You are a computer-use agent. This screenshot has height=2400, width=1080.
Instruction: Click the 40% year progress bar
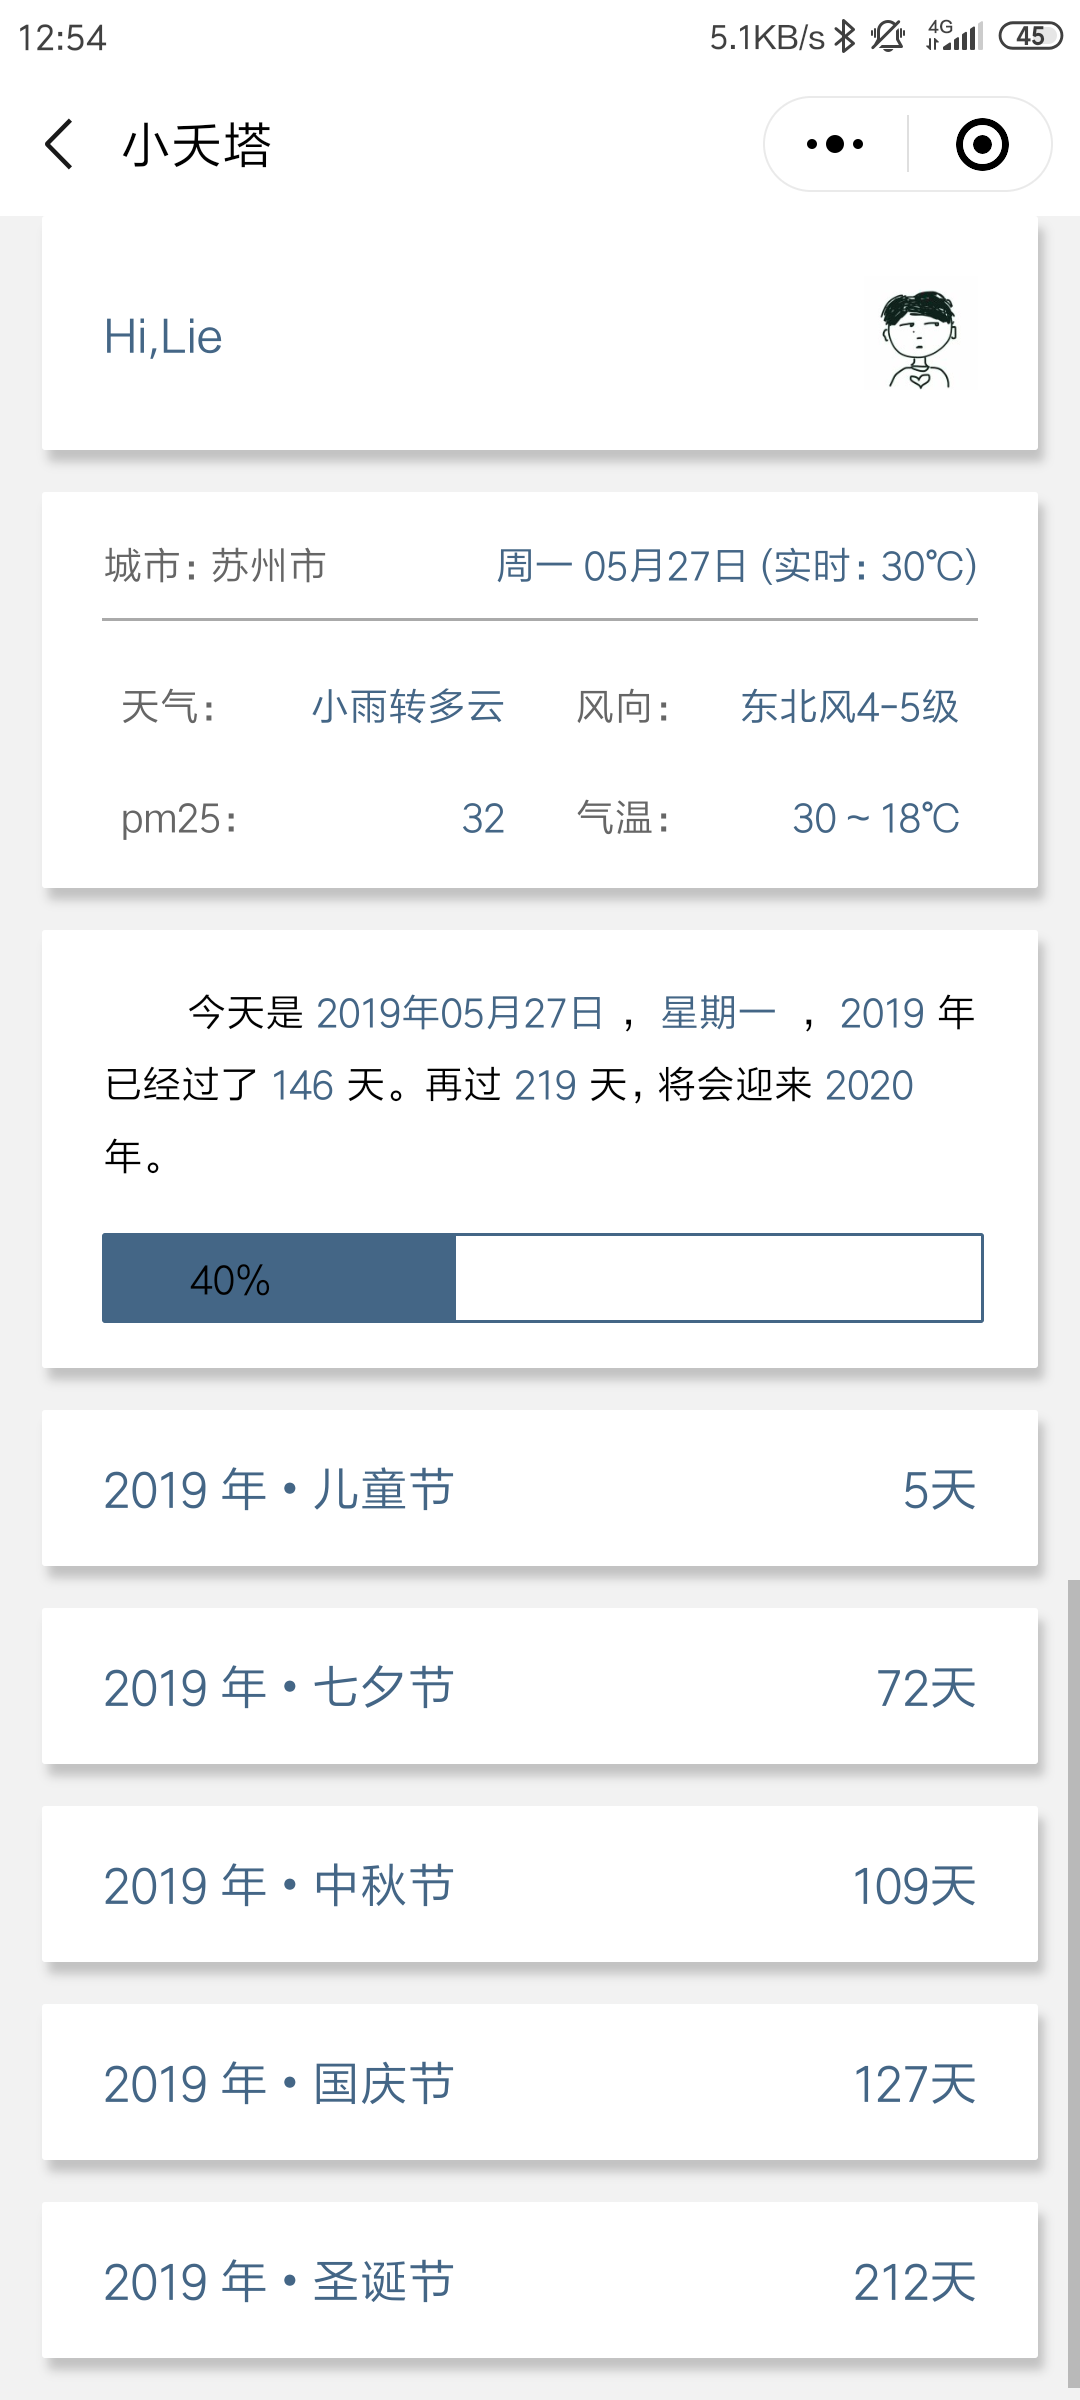(542, 1278)
